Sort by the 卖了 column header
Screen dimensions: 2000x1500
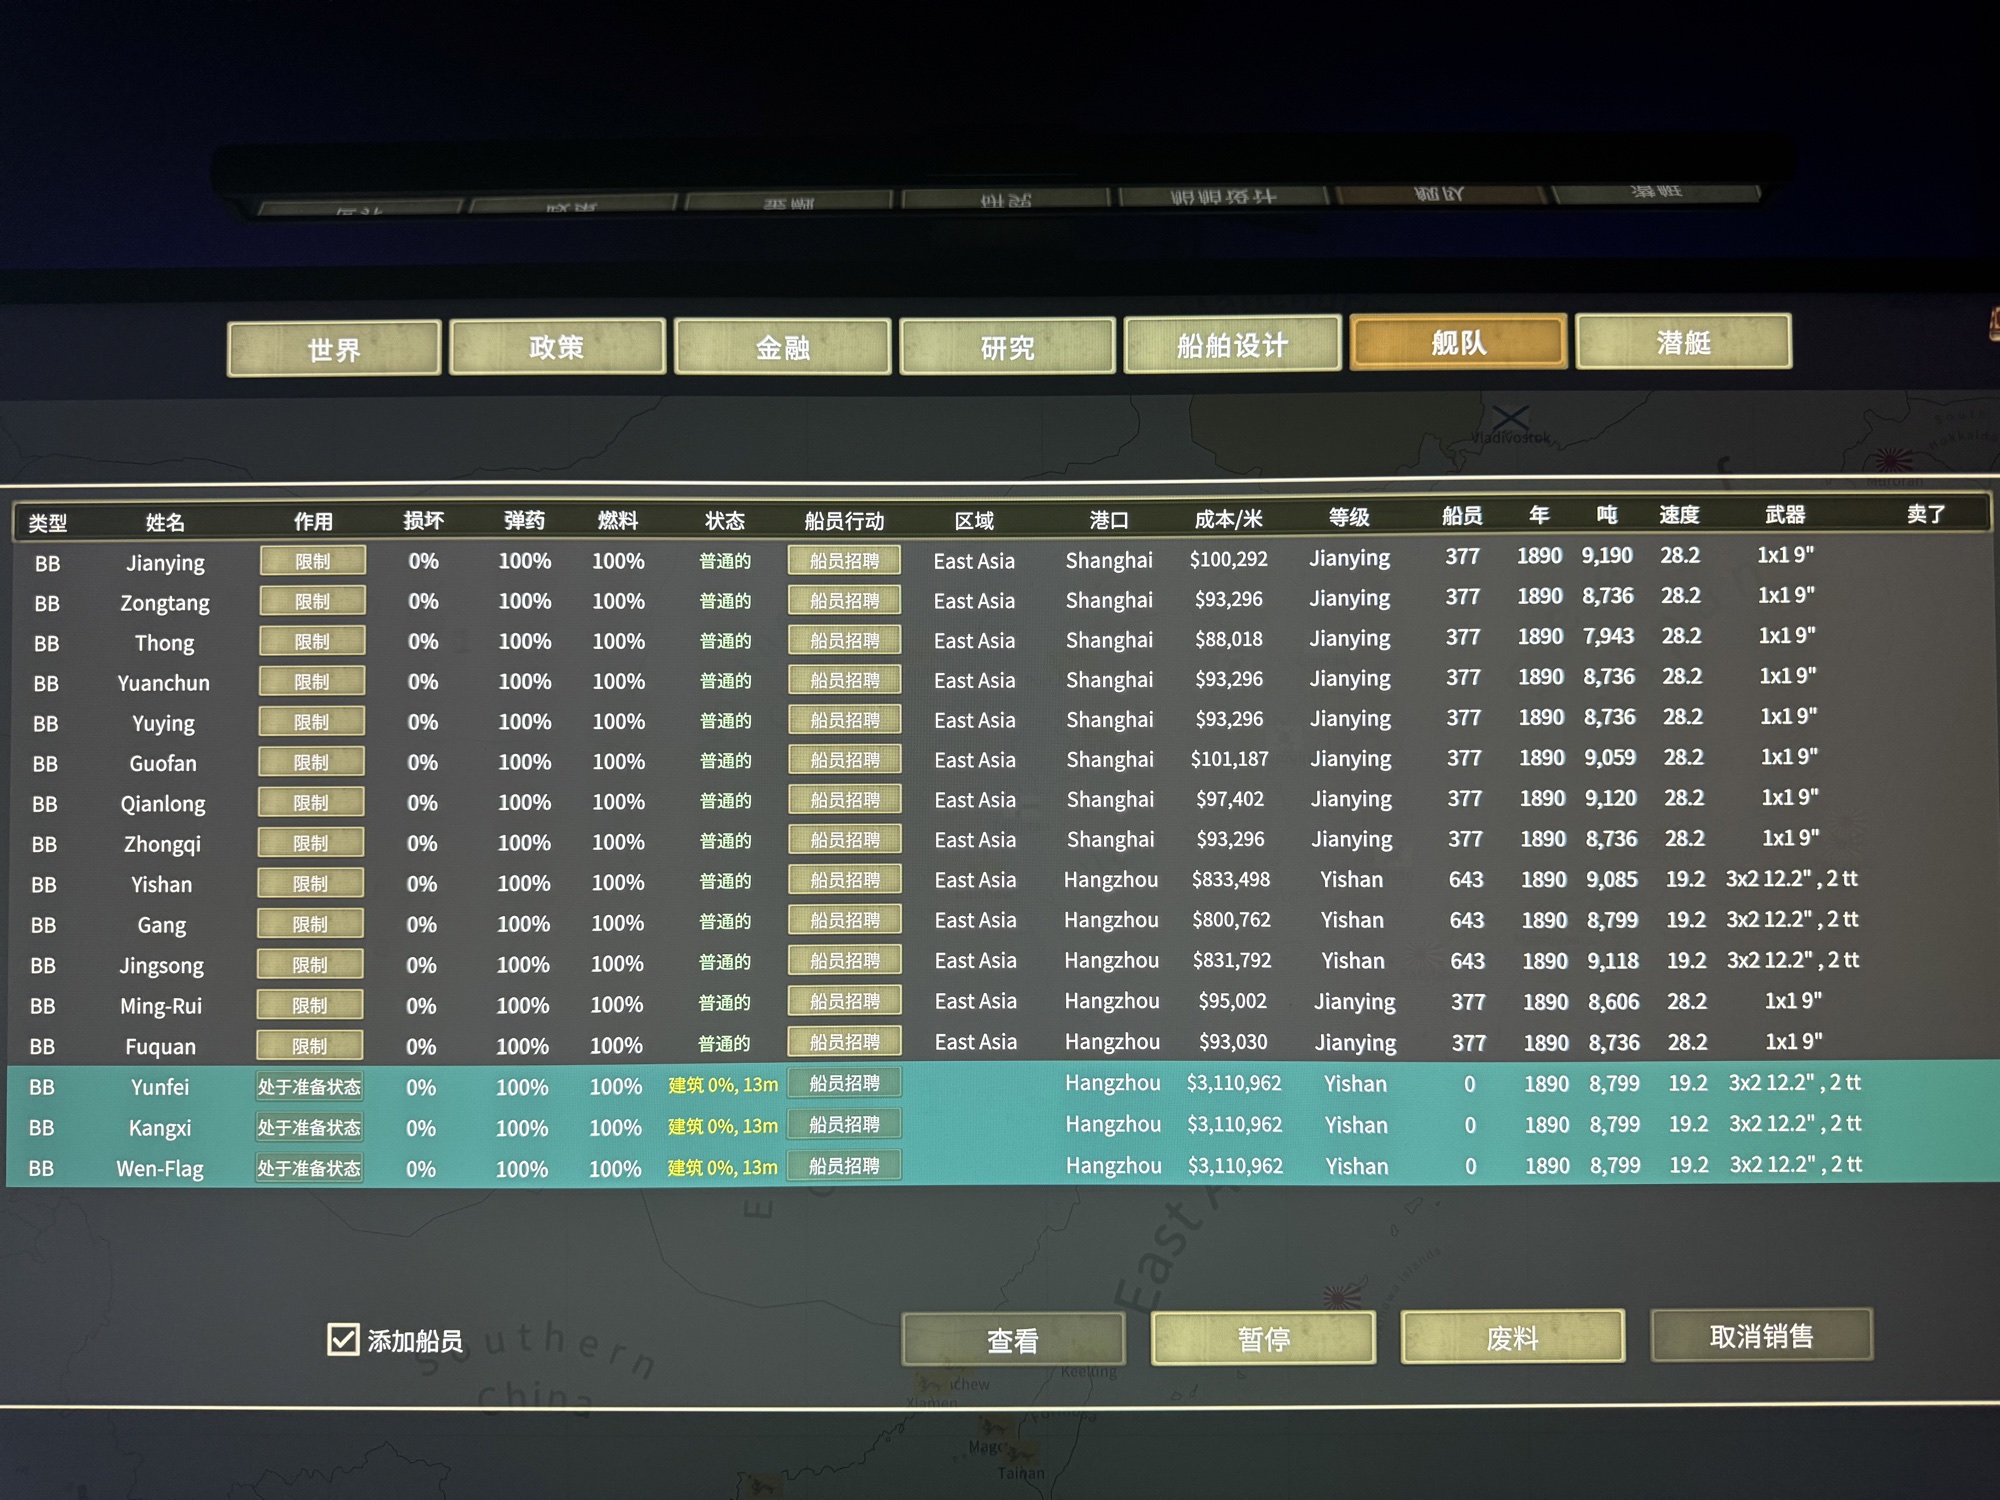pyautogui.click(x=1925, y=514)
